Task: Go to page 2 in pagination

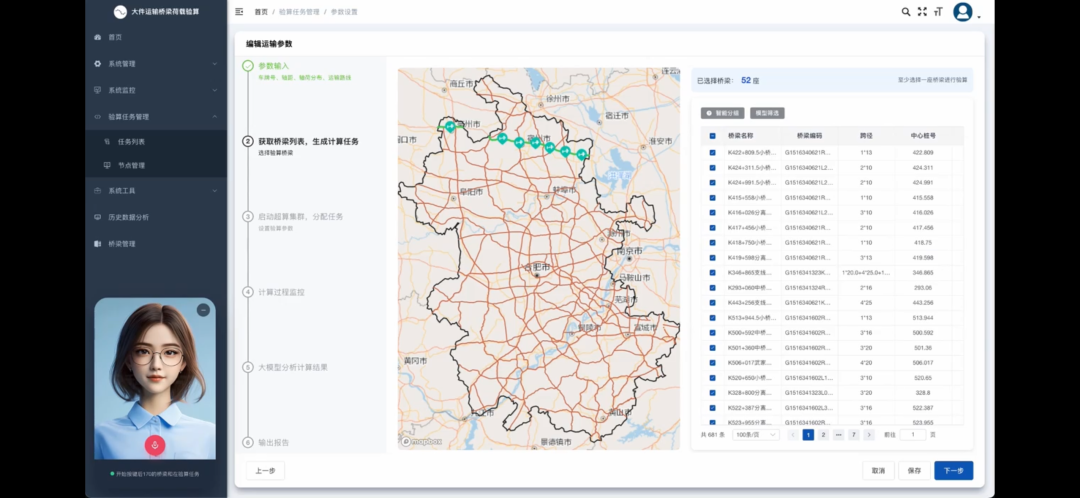Action: (x=823, y=435)
